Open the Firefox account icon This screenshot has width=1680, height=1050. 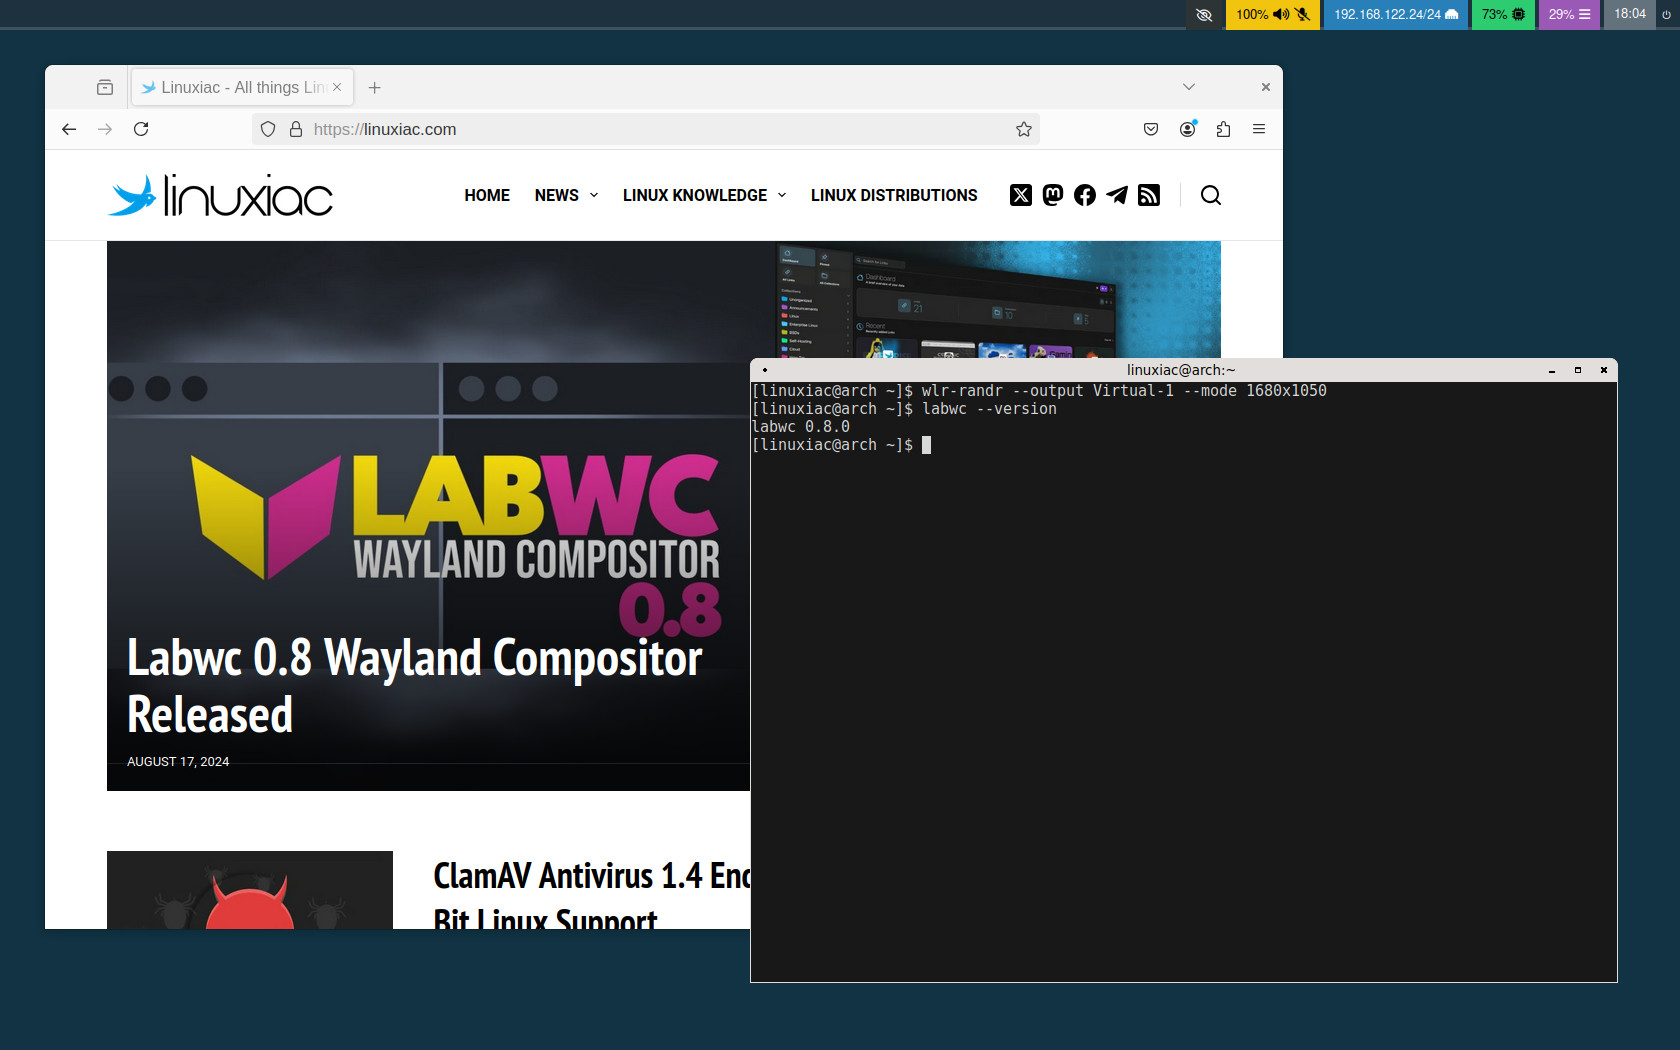[1187, 129]
